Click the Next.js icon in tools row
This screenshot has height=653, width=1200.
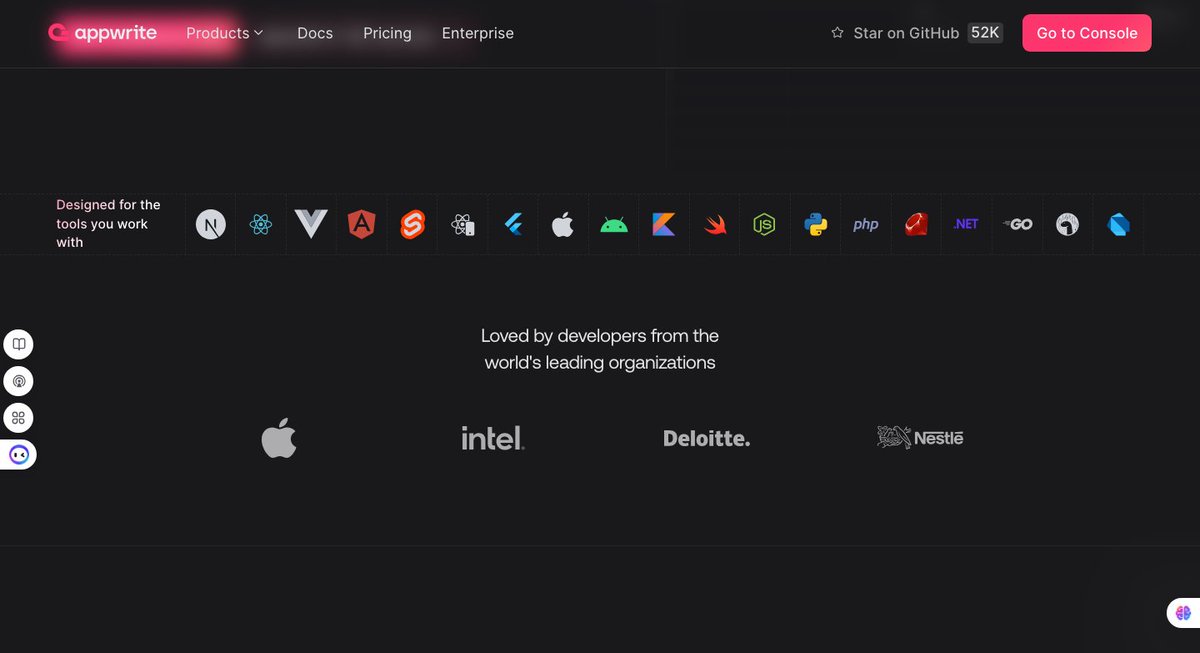[211, 225]
